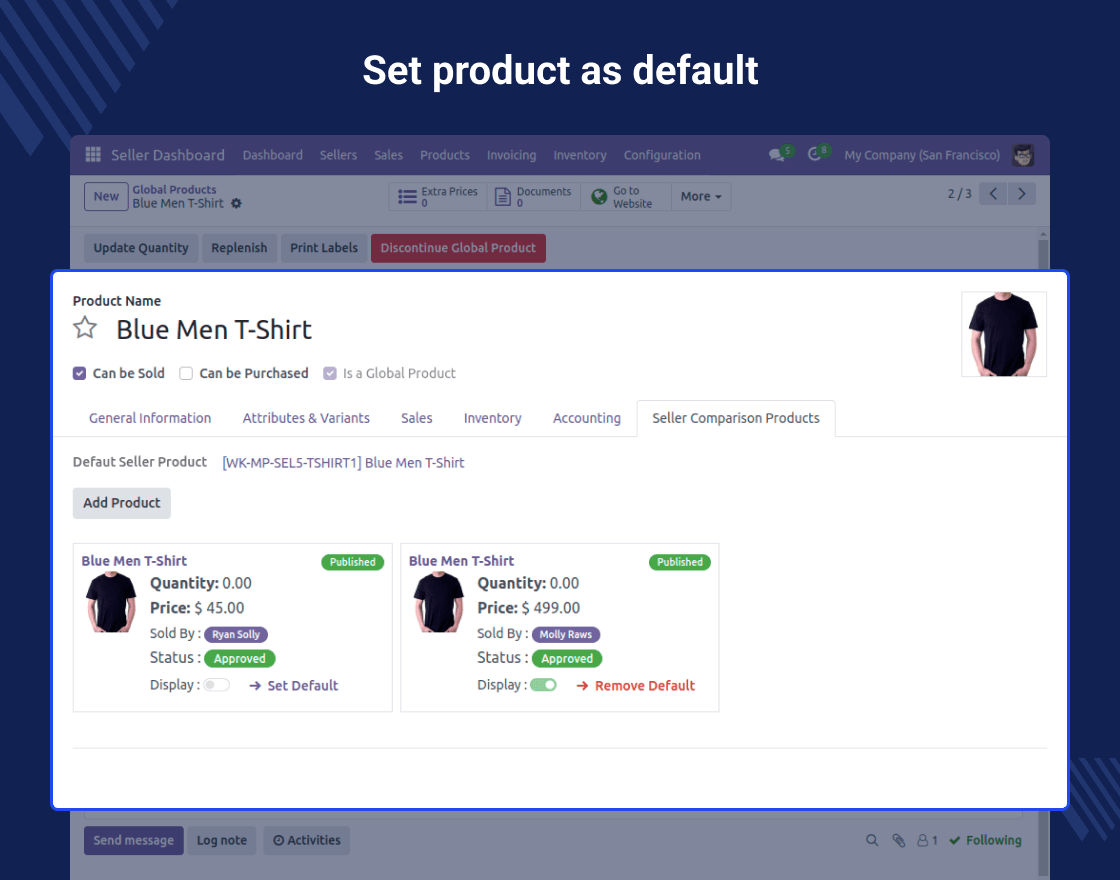Open the My Company (San Francisco) switcher

click(922, 155)
